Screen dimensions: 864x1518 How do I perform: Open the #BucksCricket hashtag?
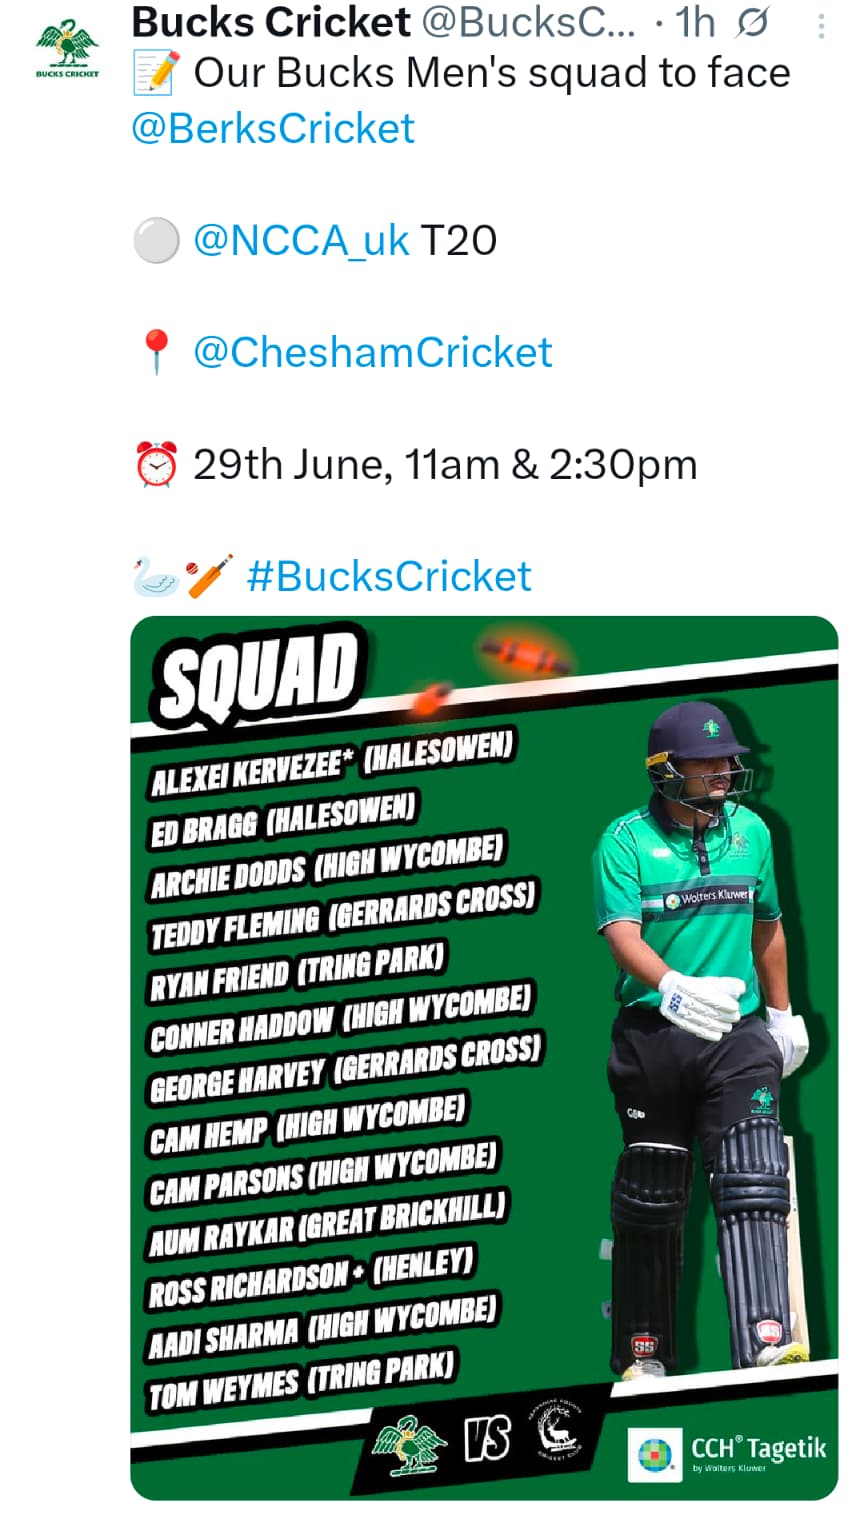389,577
